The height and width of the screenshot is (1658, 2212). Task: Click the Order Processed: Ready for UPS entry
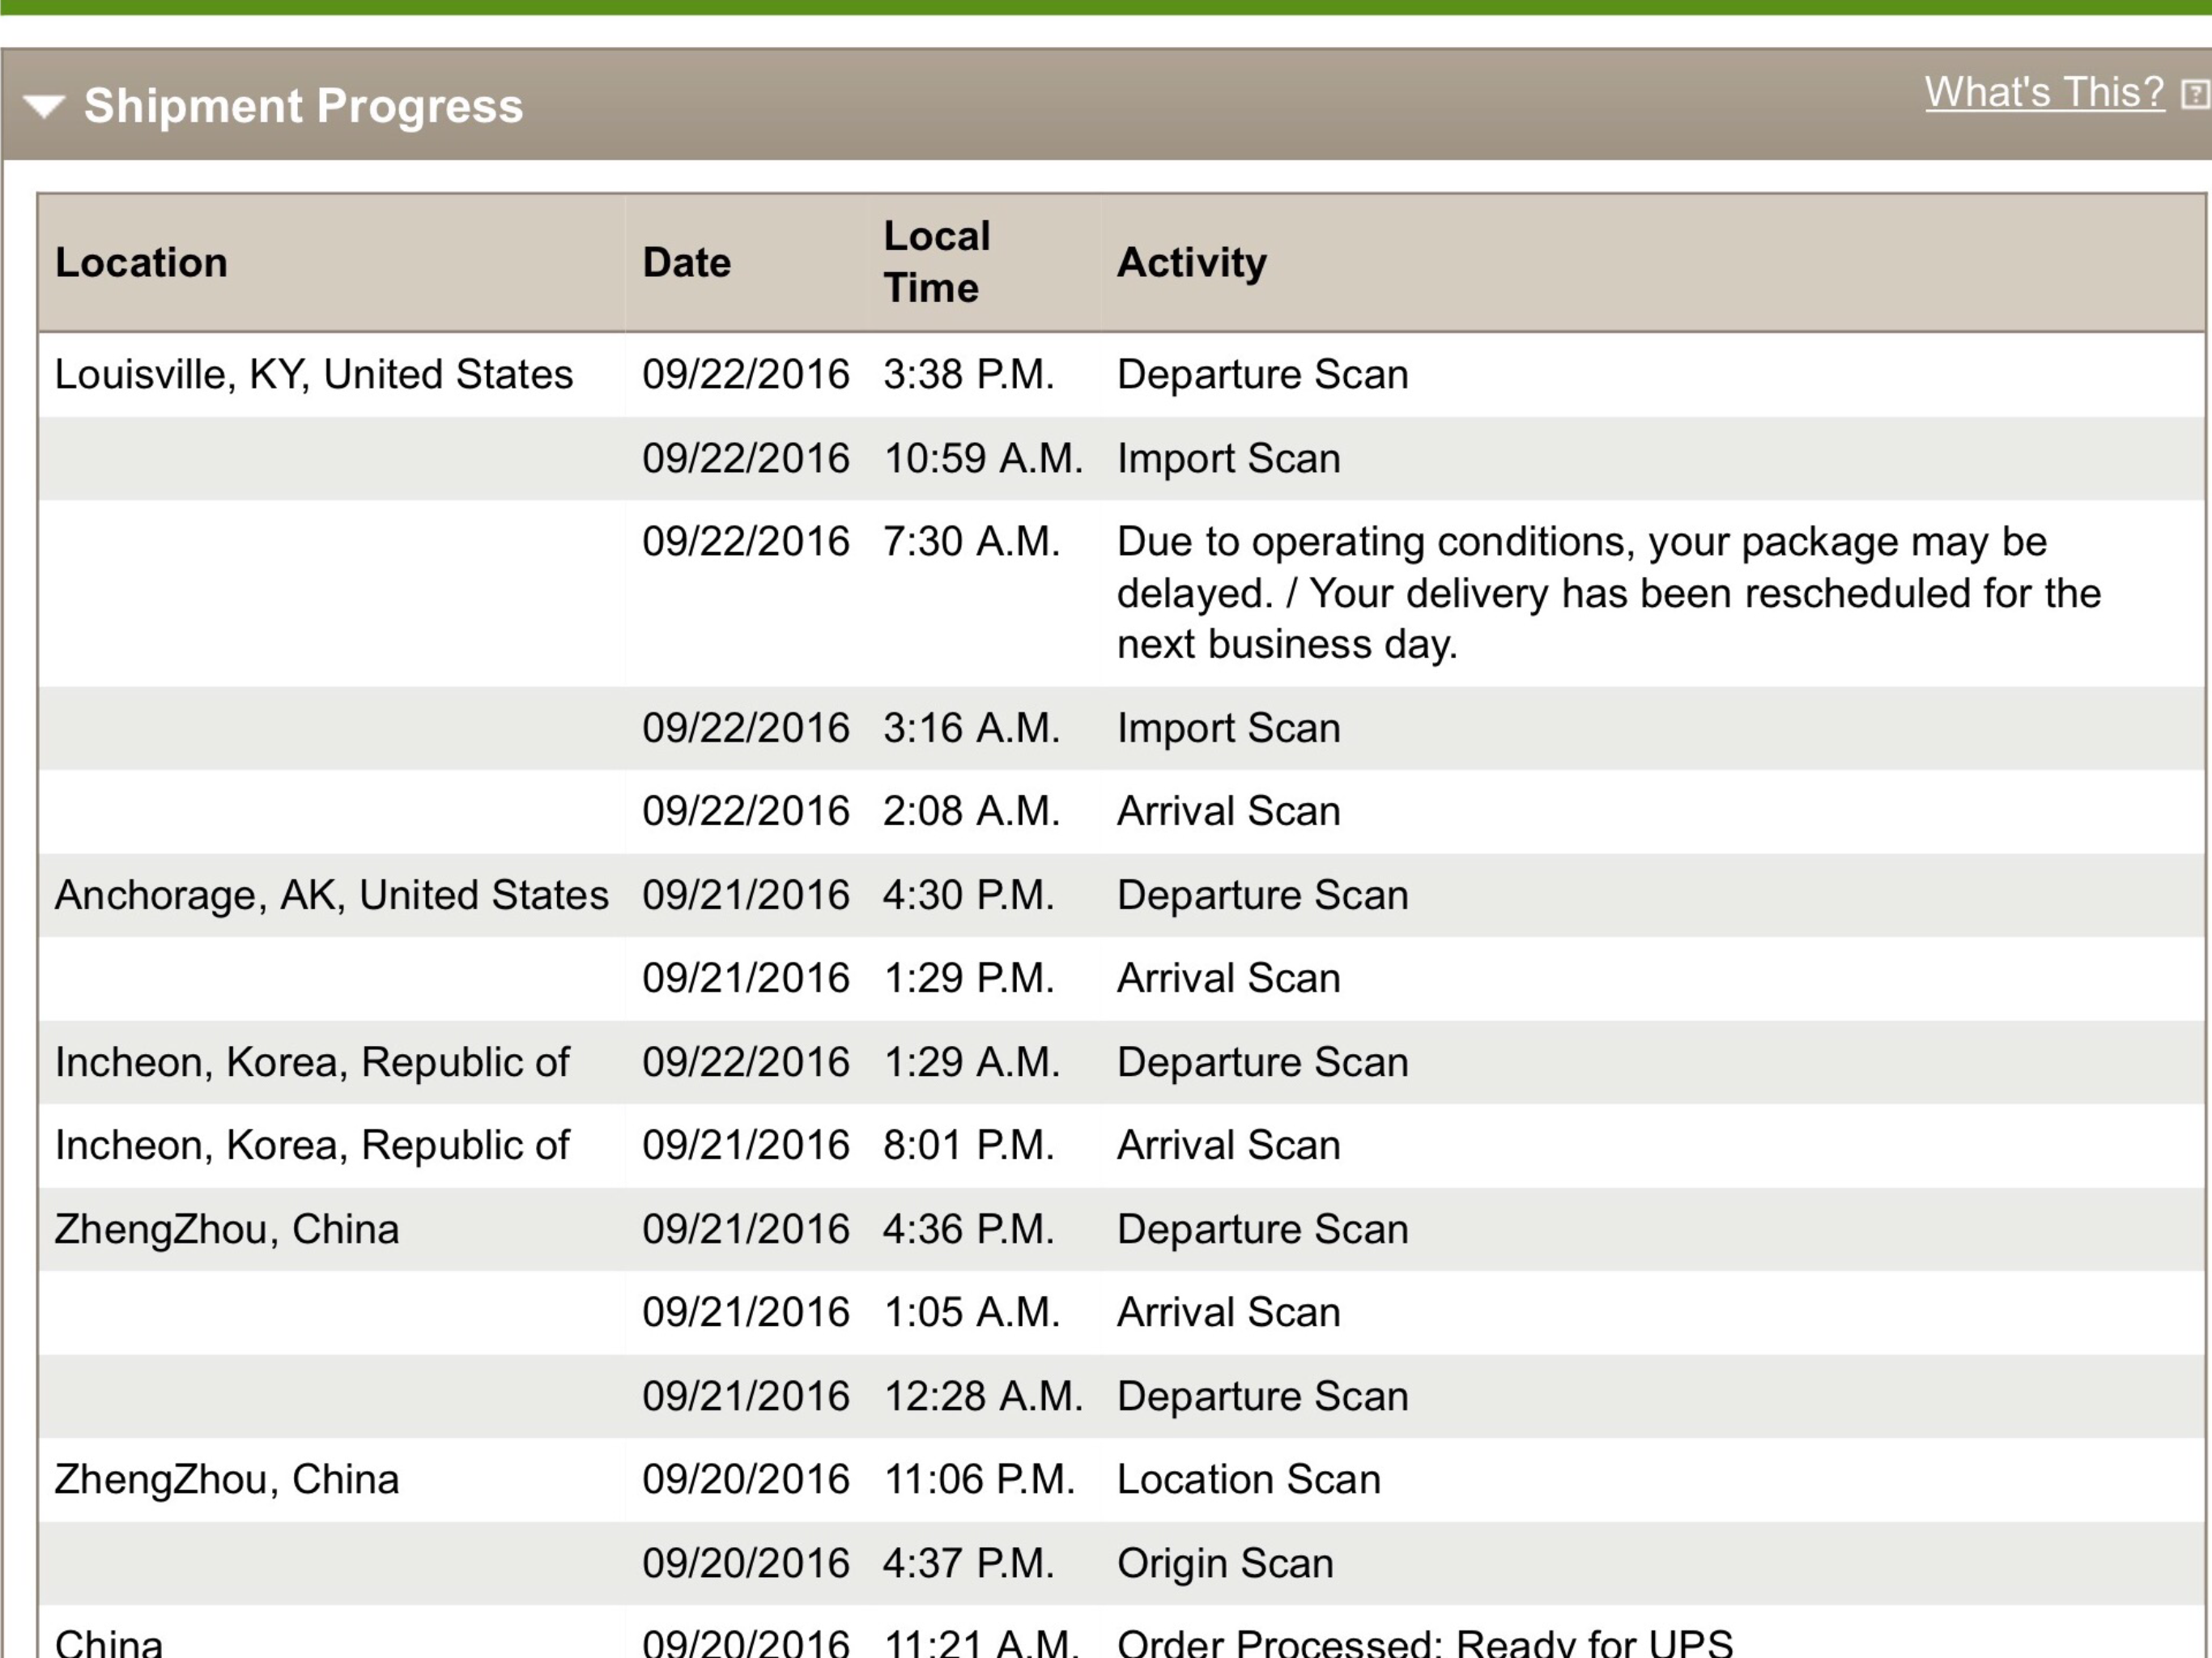(1424, 1642)
